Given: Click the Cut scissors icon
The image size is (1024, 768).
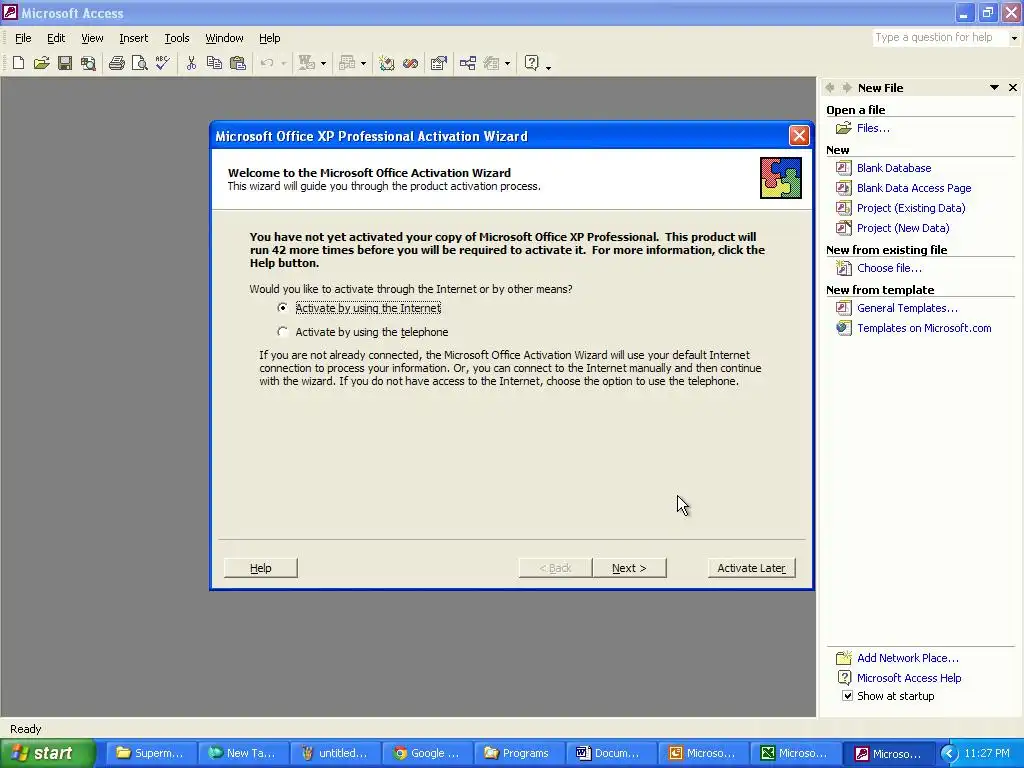Looking at the screenshot, I should pos(191,63).
